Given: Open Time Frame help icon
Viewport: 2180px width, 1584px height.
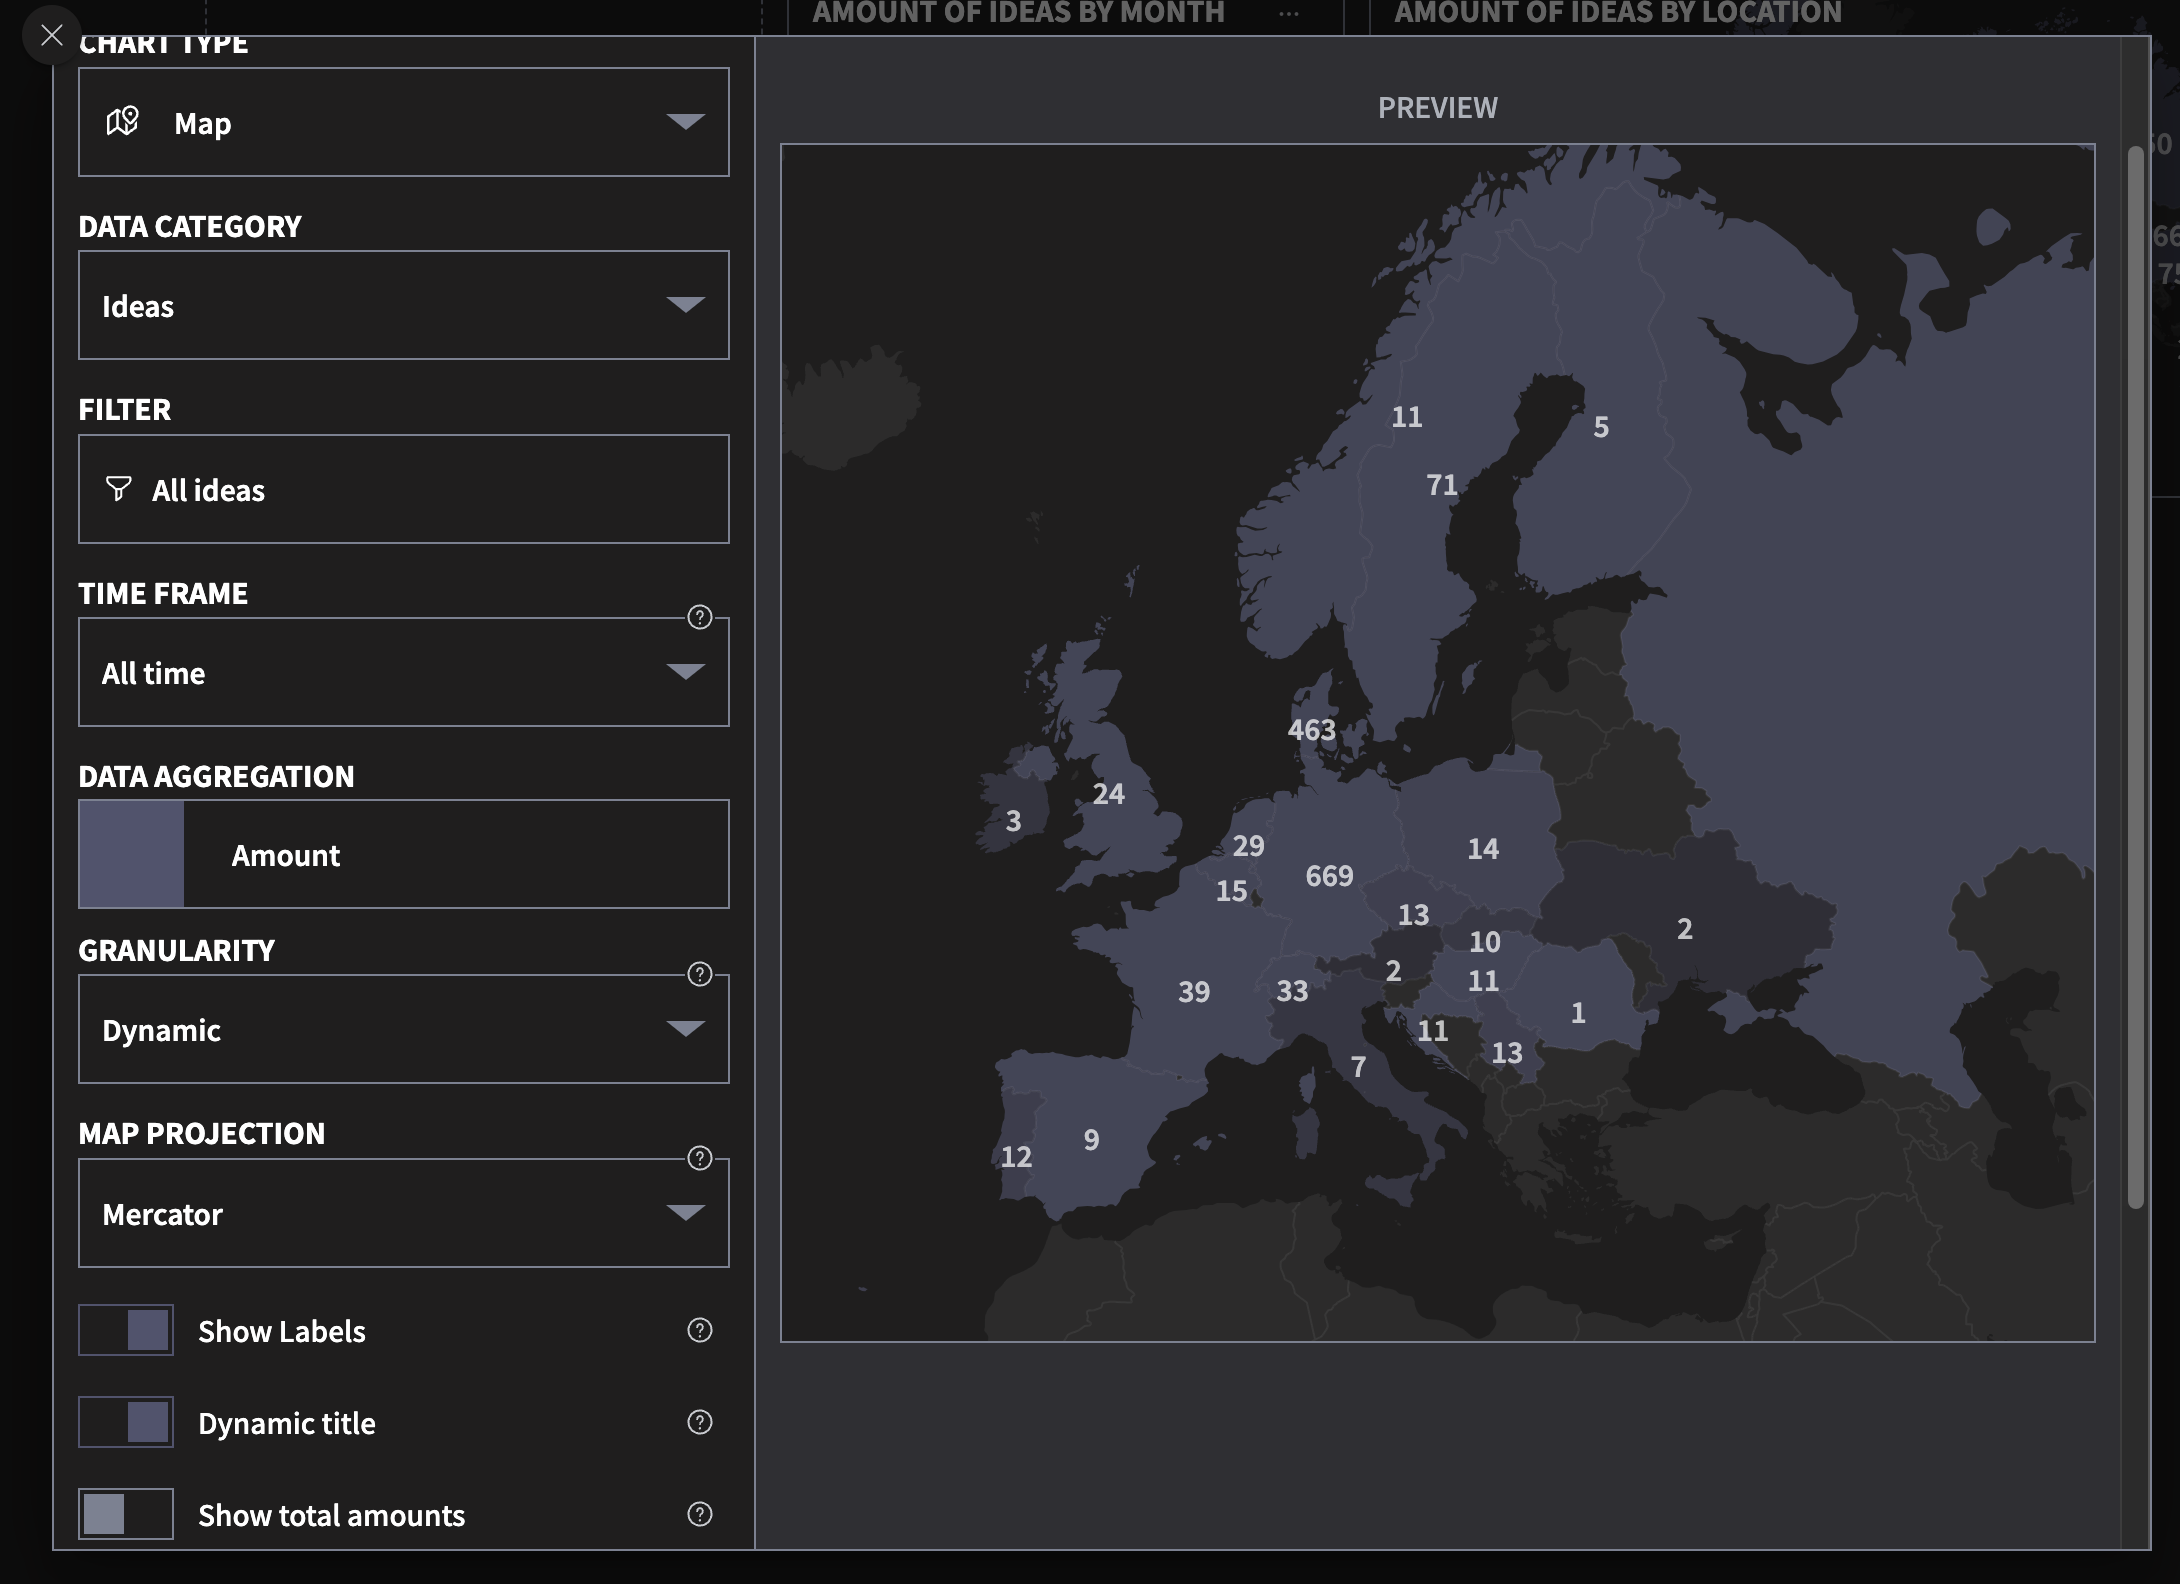Looking at the screenshot, I should click(x=700, y=617).
